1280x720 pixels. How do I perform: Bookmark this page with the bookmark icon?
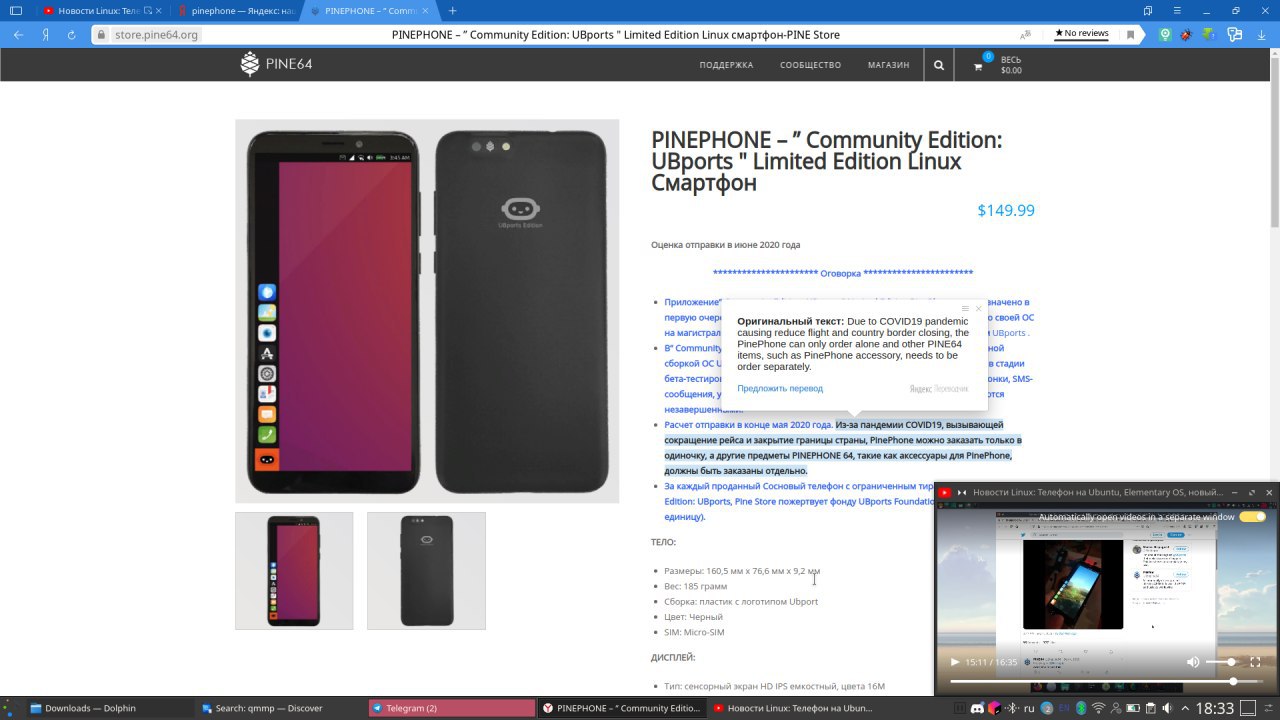(1131, 34)
